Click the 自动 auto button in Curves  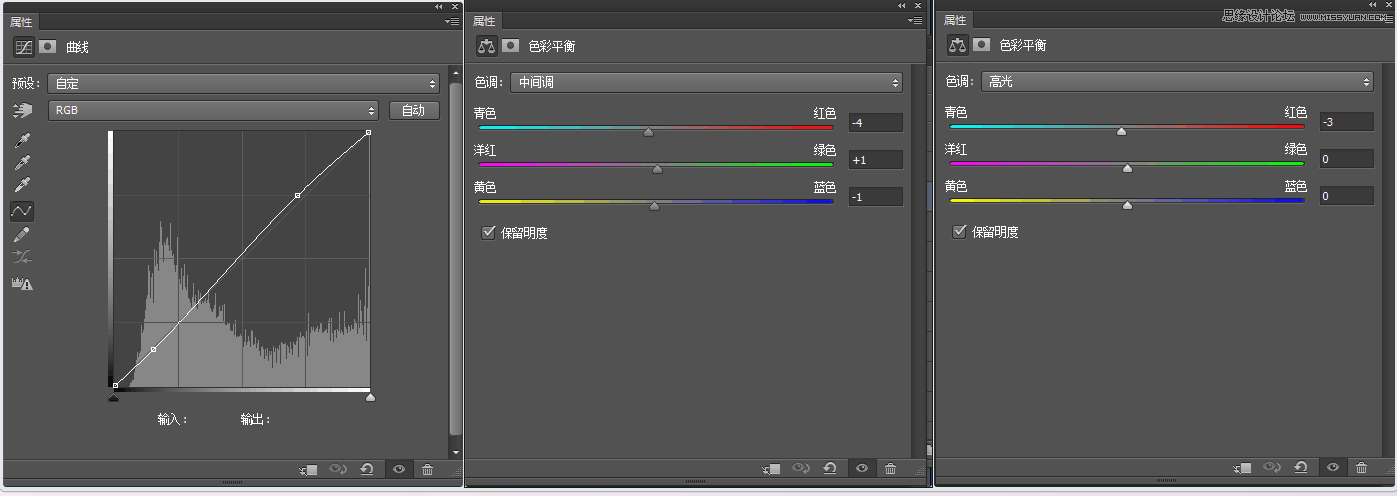tap(414, 110)
